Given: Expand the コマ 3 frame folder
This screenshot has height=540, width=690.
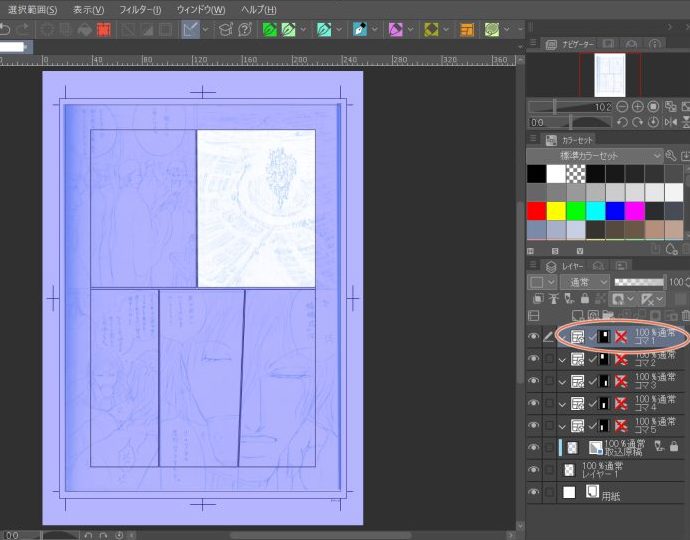Looking at the screenshot, I should coord(563,382).
